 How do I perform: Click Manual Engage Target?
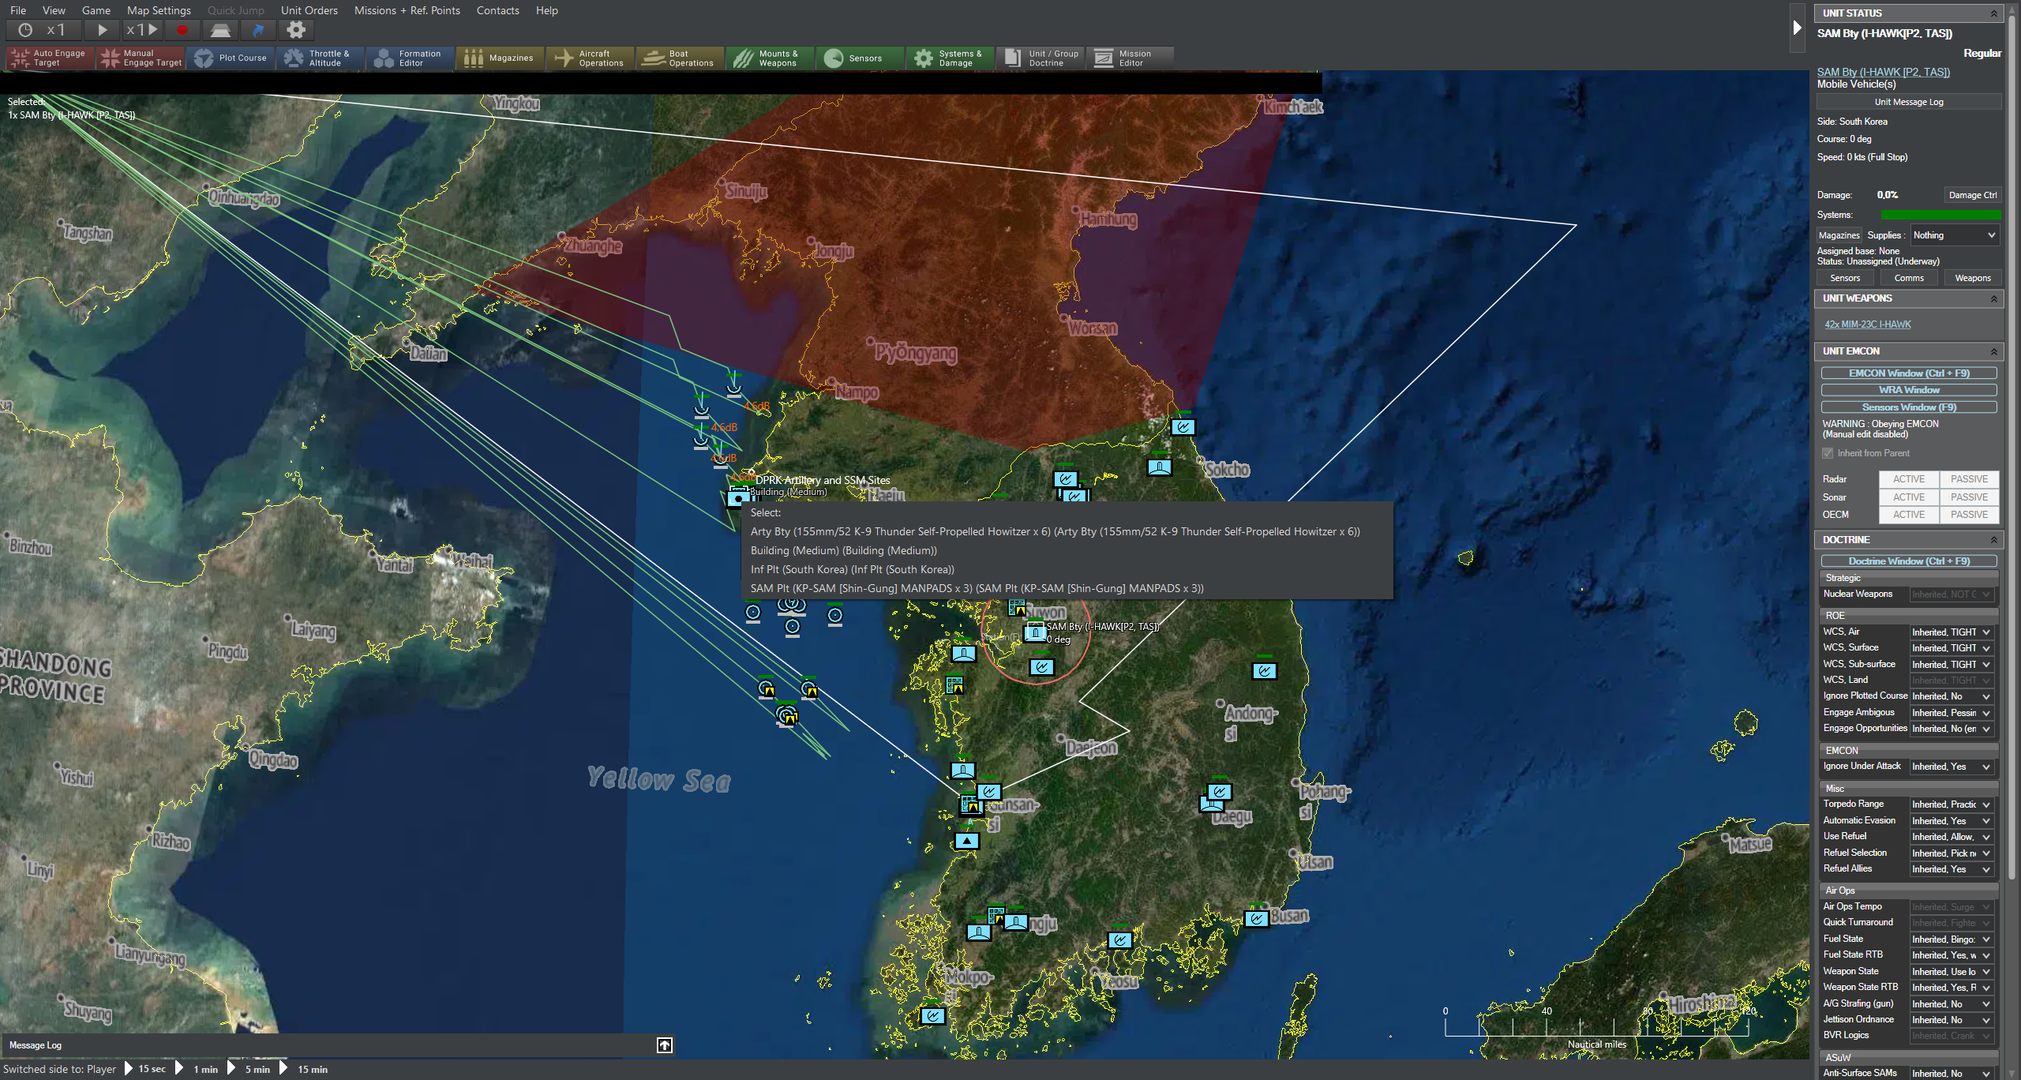click(141, 58)
